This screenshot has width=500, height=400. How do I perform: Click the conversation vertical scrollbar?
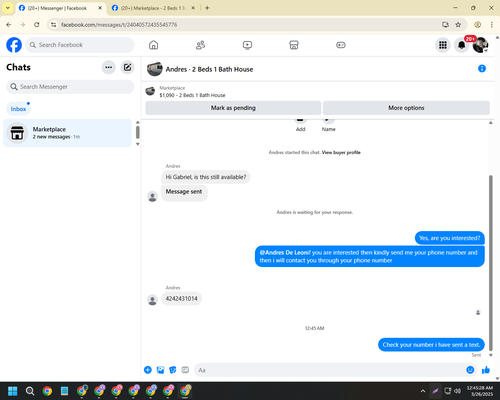[x=491, y=262]
